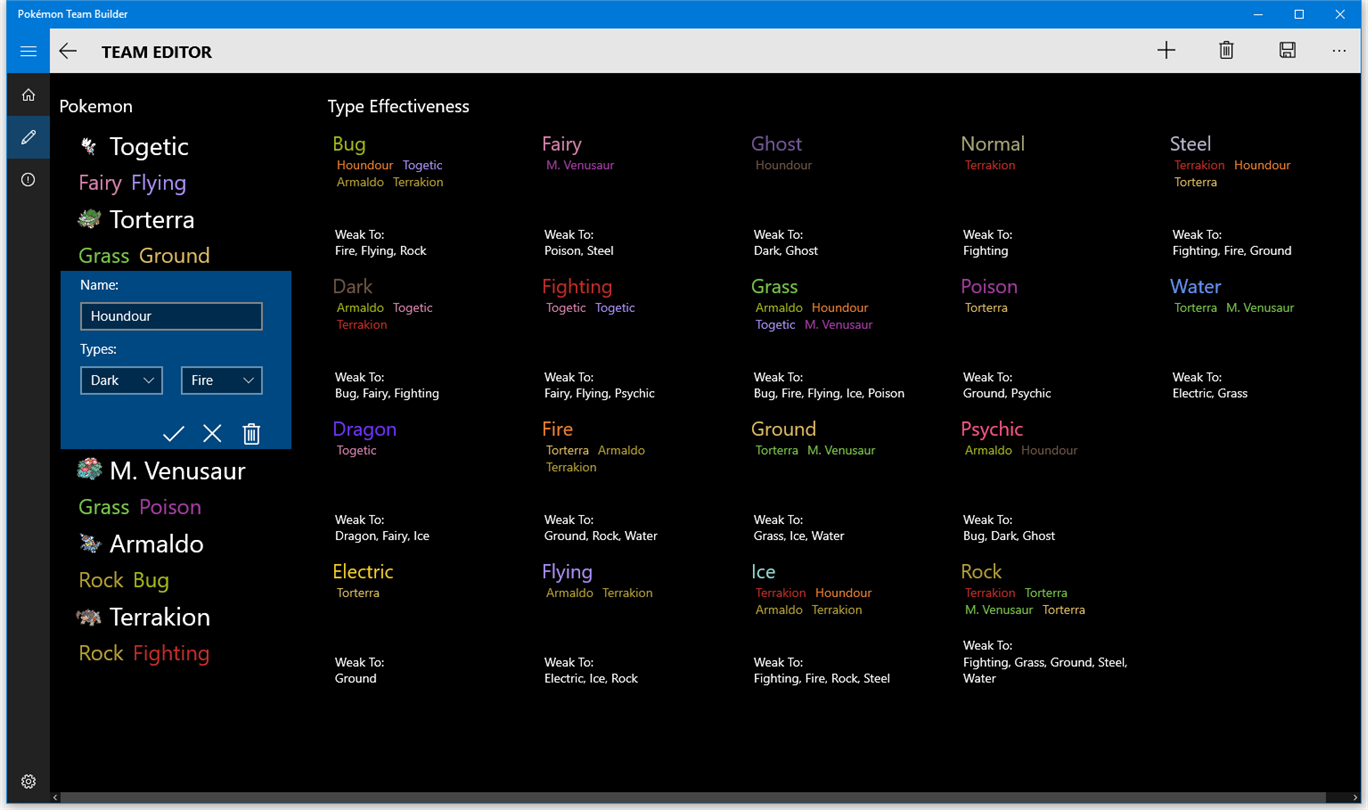Click the Torterra sprite icon
Screen dimensions: 1368x810
89,219
